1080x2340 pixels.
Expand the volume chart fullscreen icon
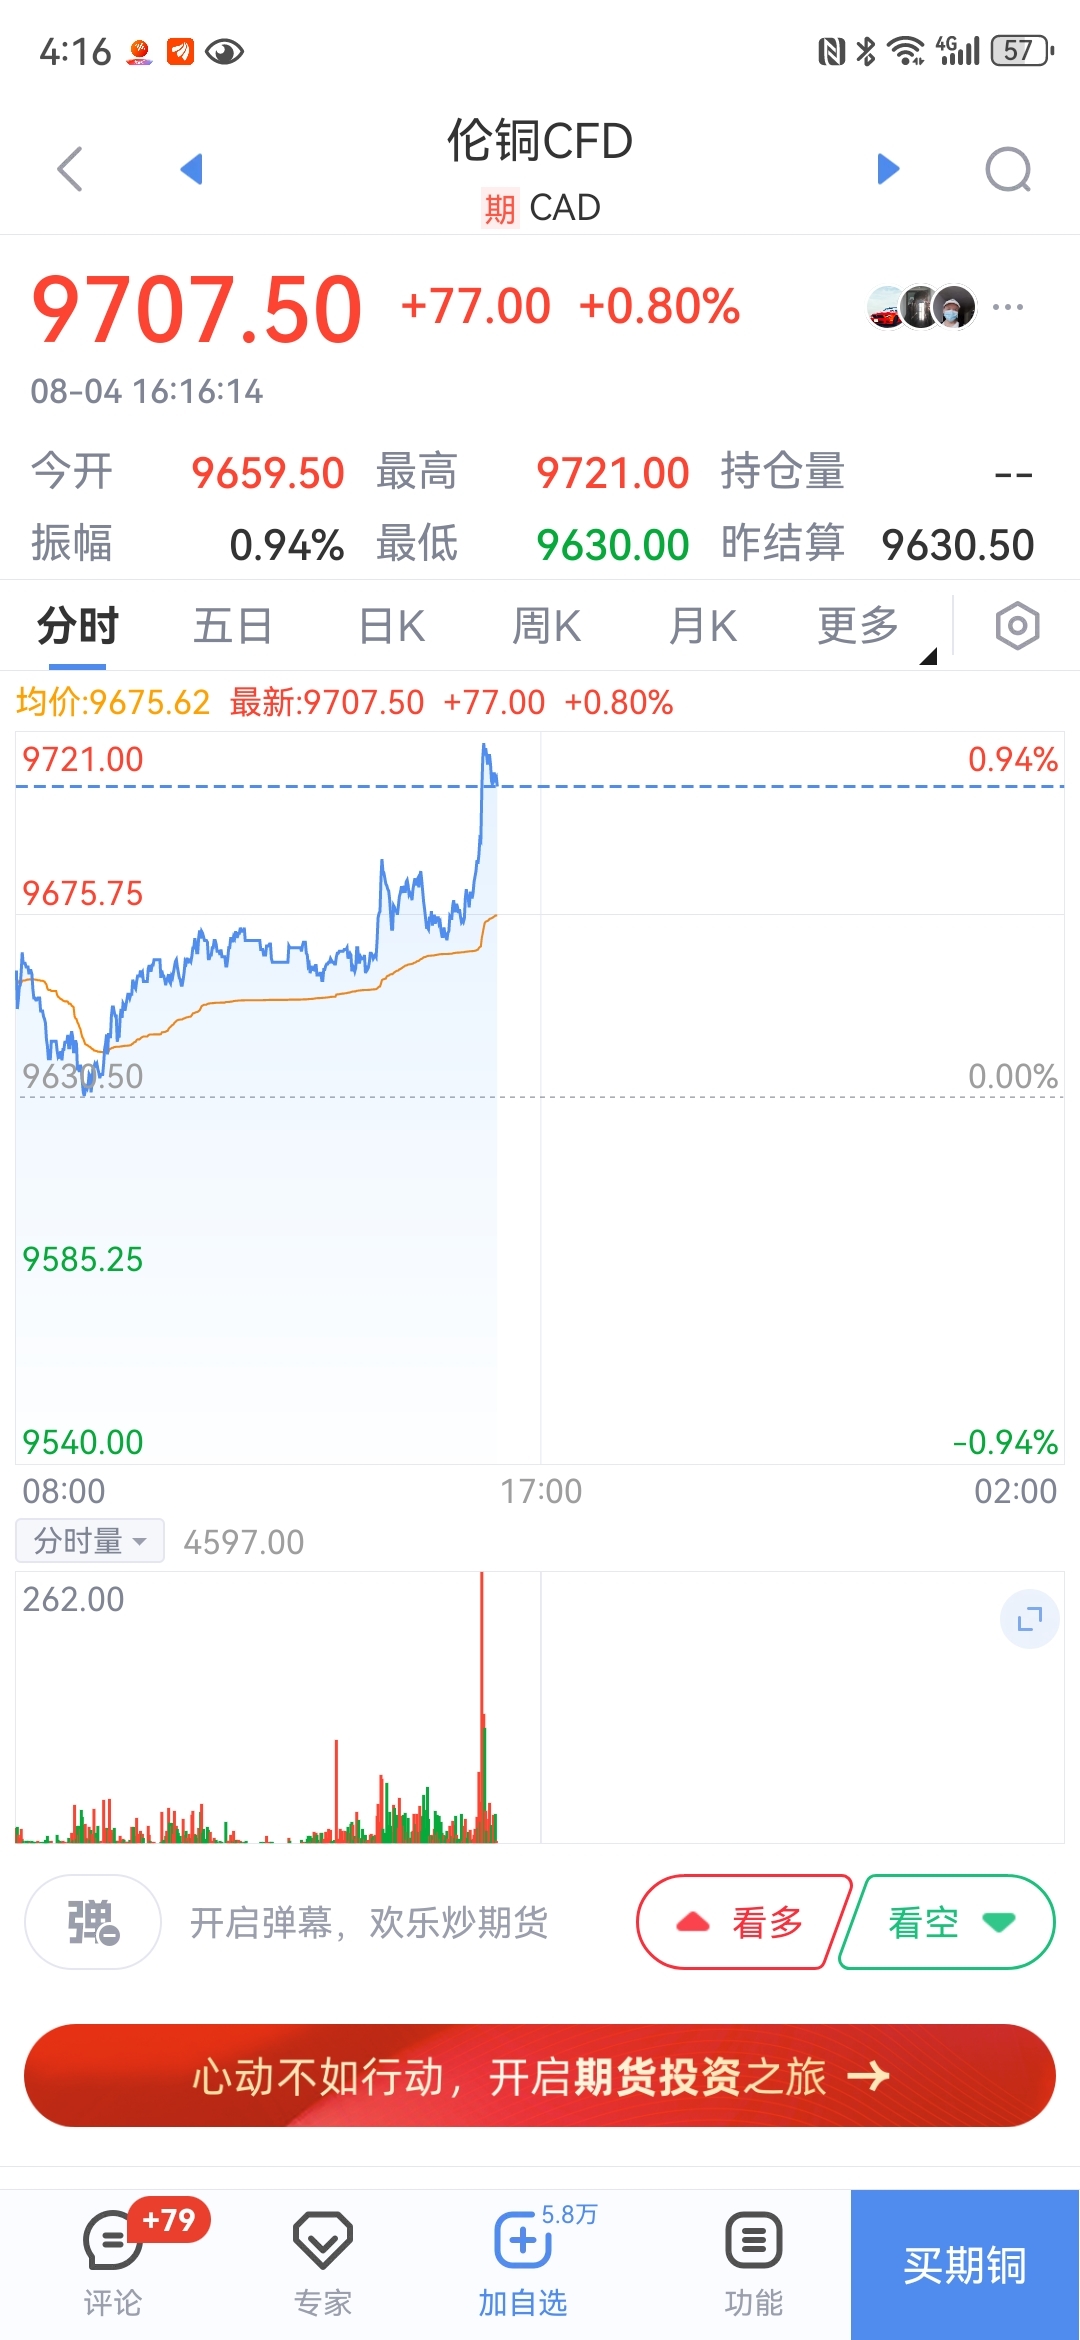click(x=1030, y=1619)
